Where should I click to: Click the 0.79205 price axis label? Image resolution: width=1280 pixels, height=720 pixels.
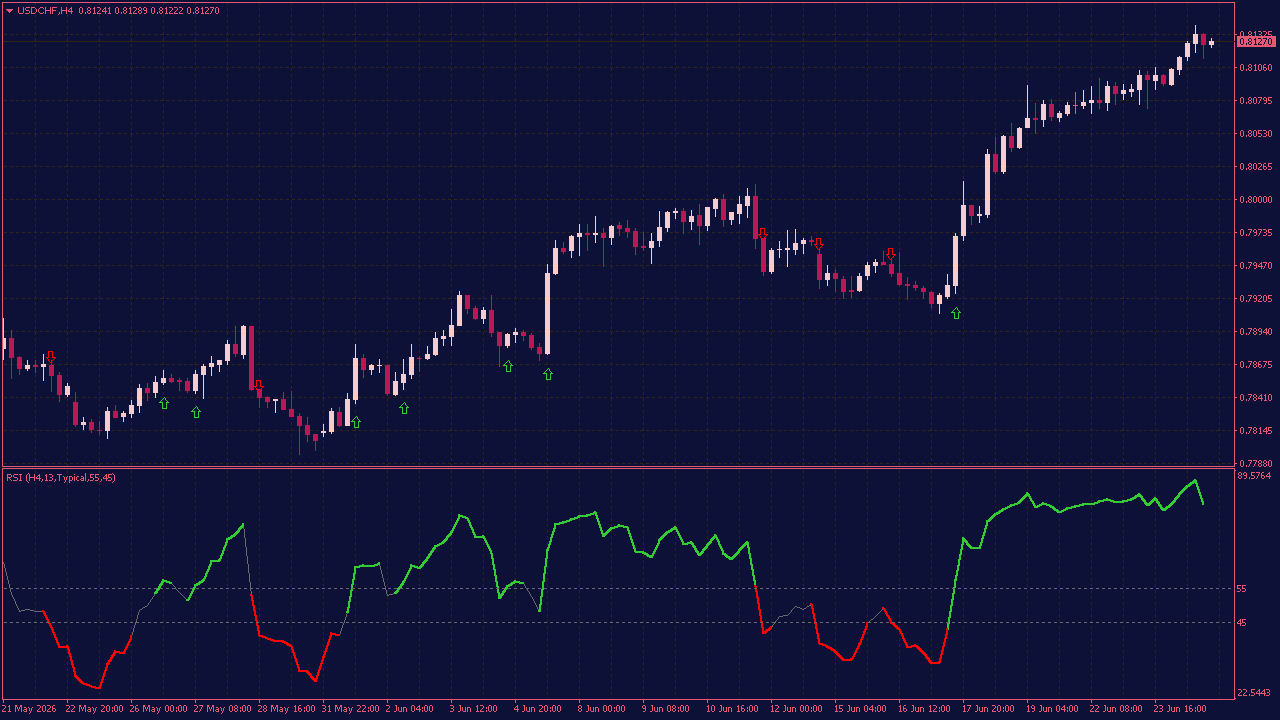click(x=1255, y=299)
